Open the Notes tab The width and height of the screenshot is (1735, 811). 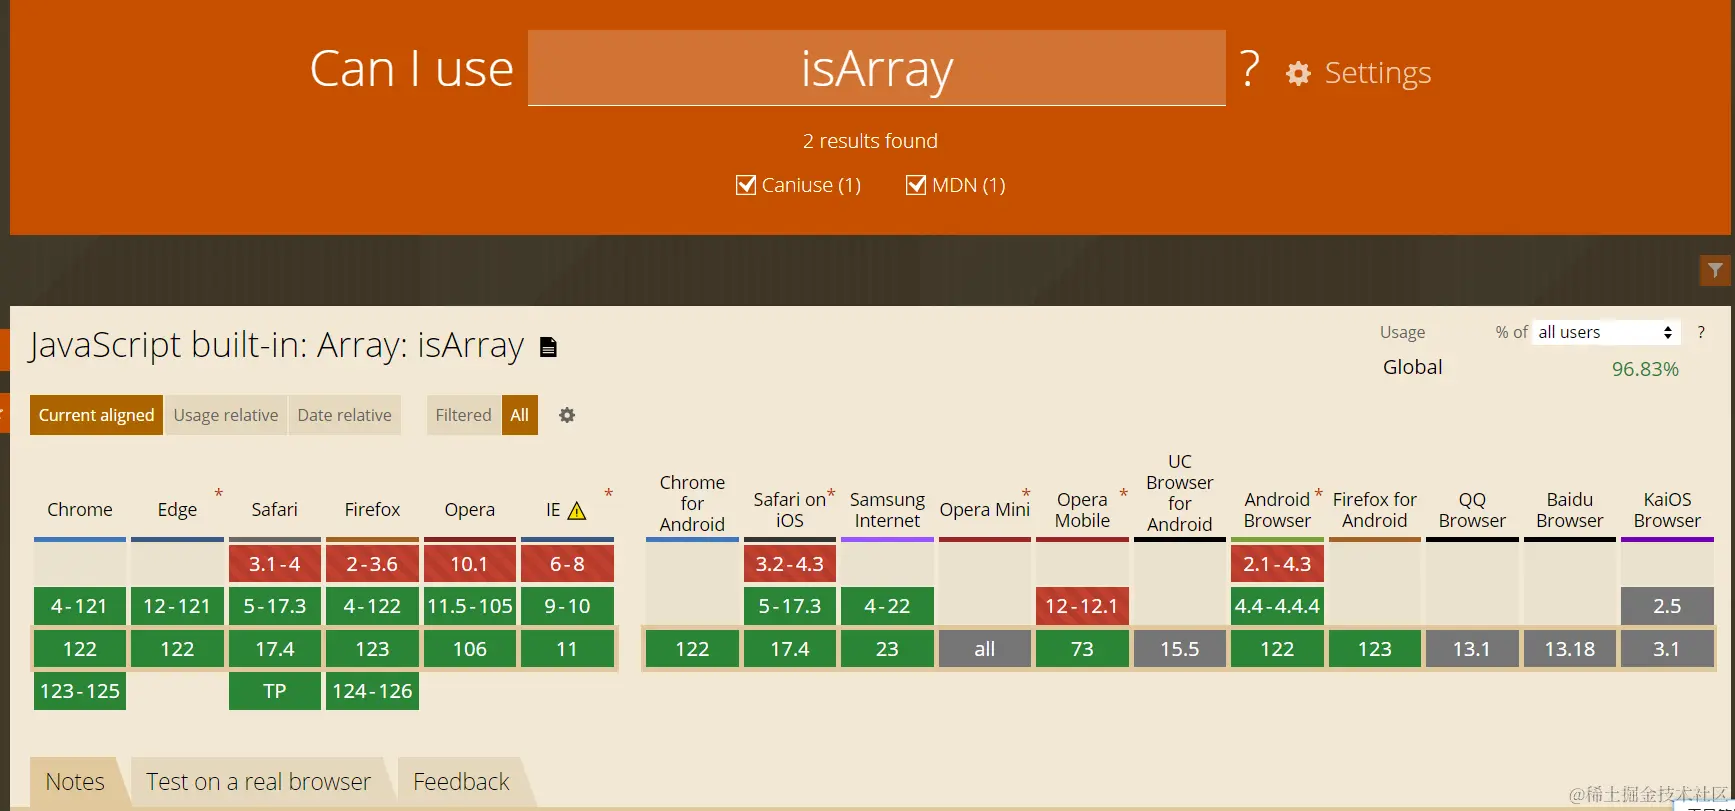tap(75, 782)
